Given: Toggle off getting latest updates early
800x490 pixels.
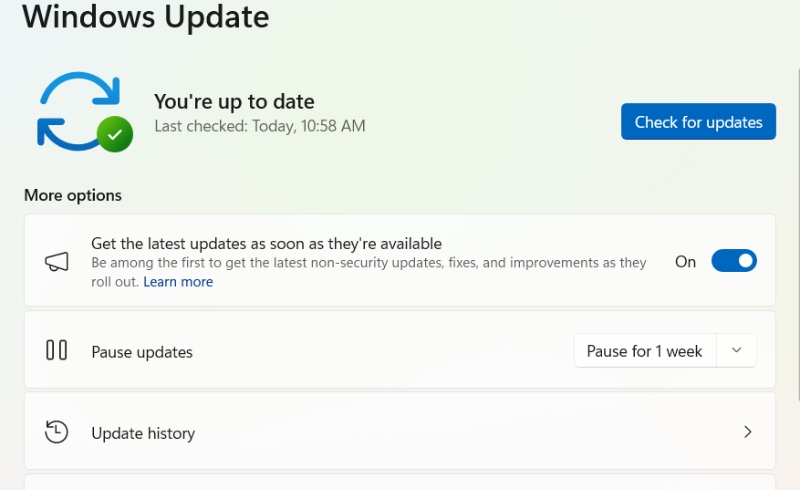Looking at the screenshot, I should coord(734,261).
